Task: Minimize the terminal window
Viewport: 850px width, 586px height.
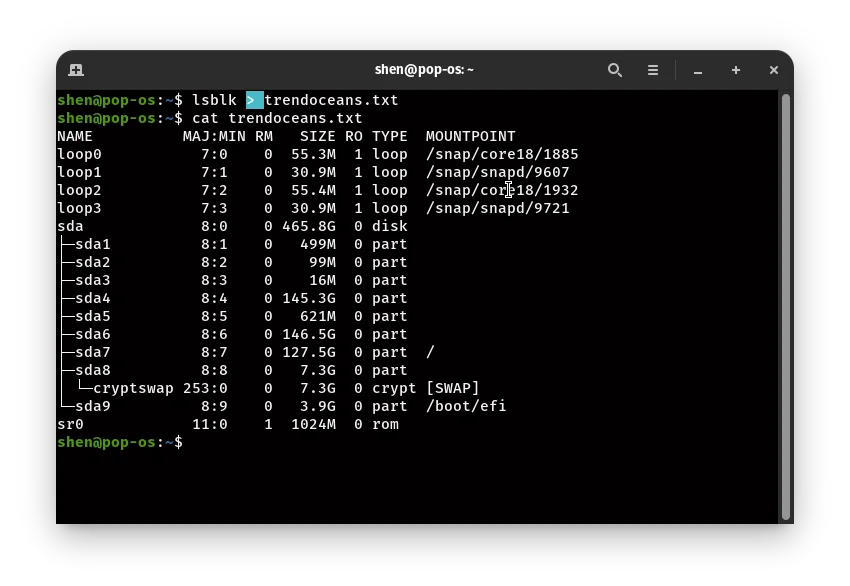Action: tap(698, 70)
